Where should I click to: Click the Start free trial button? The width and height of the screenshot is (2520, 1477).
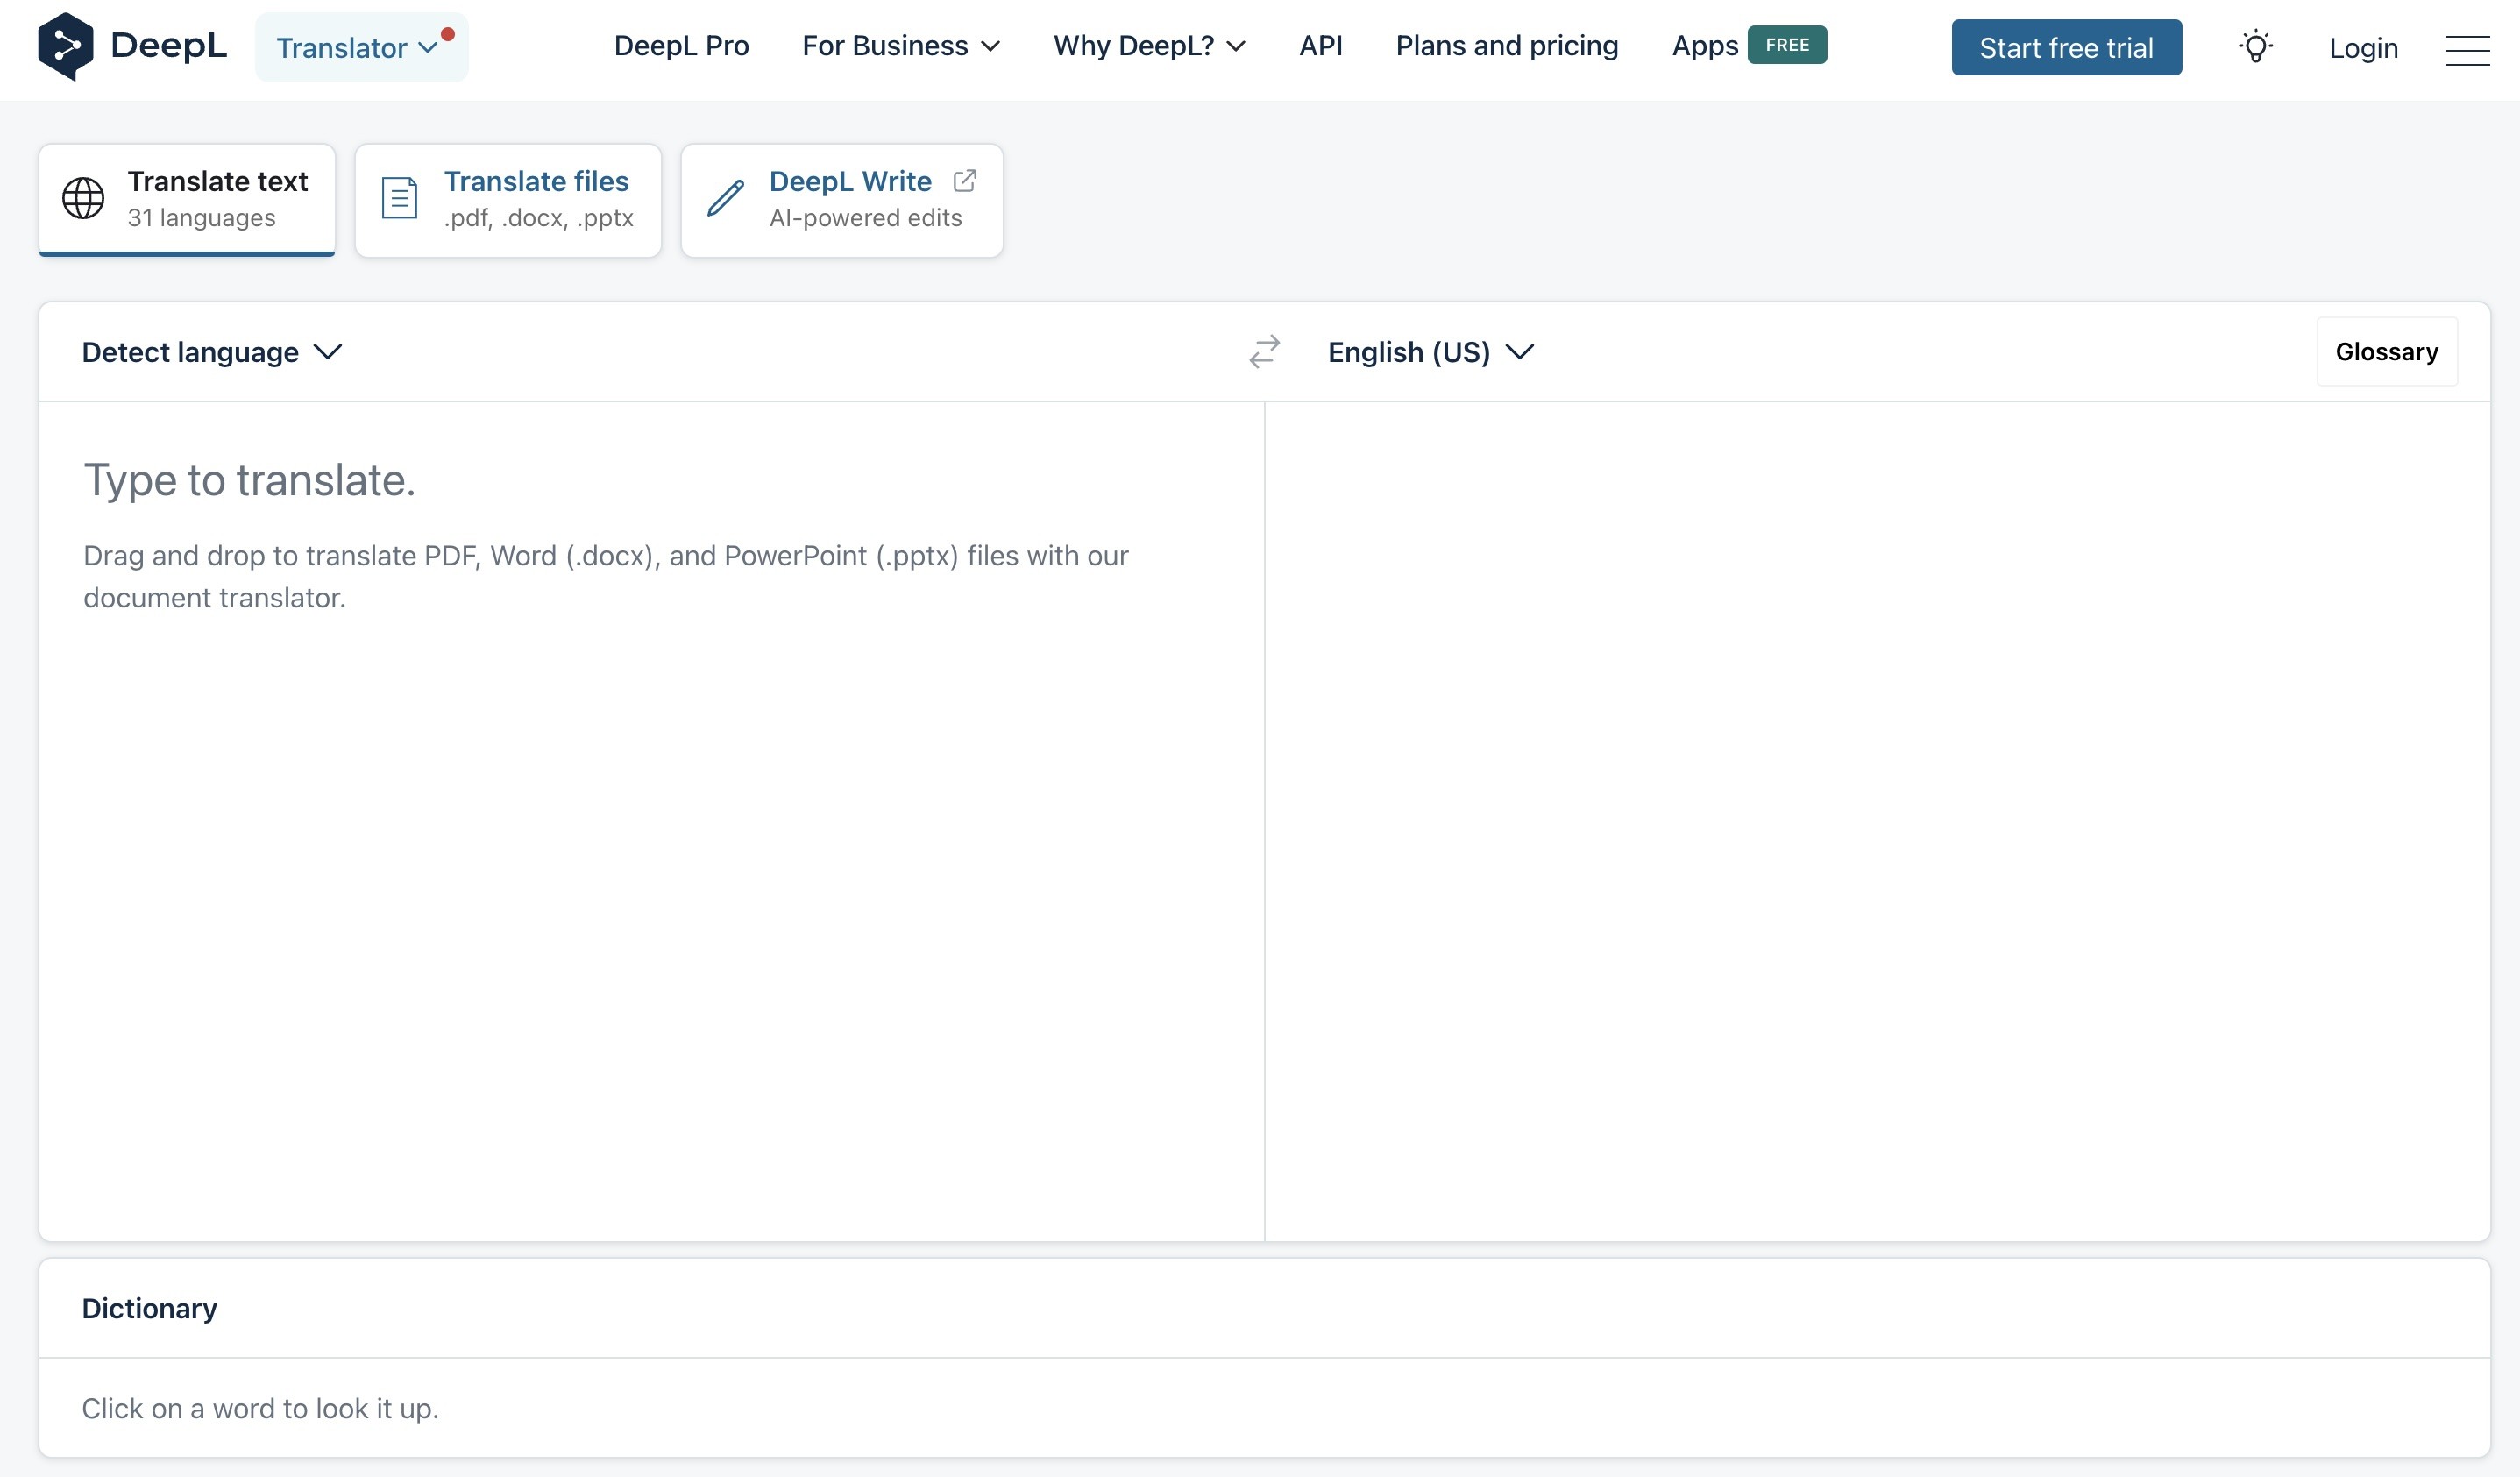tap(2066, 48)
